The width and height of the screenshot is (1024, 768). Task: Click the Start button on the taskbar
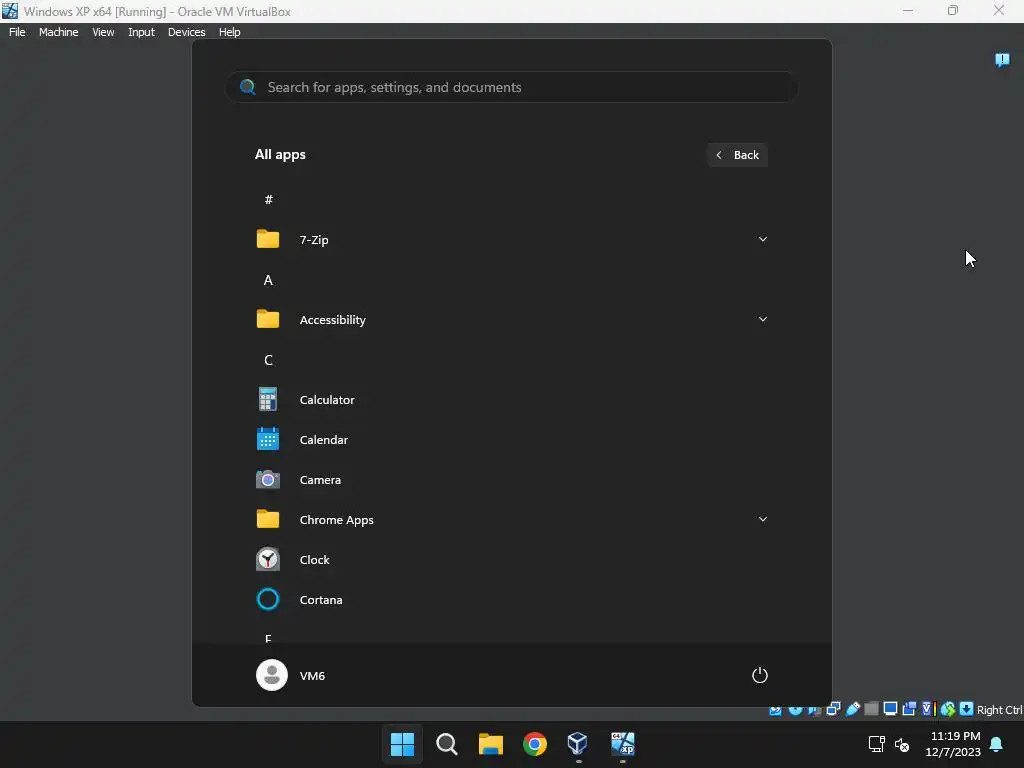[x=402, y=744]
